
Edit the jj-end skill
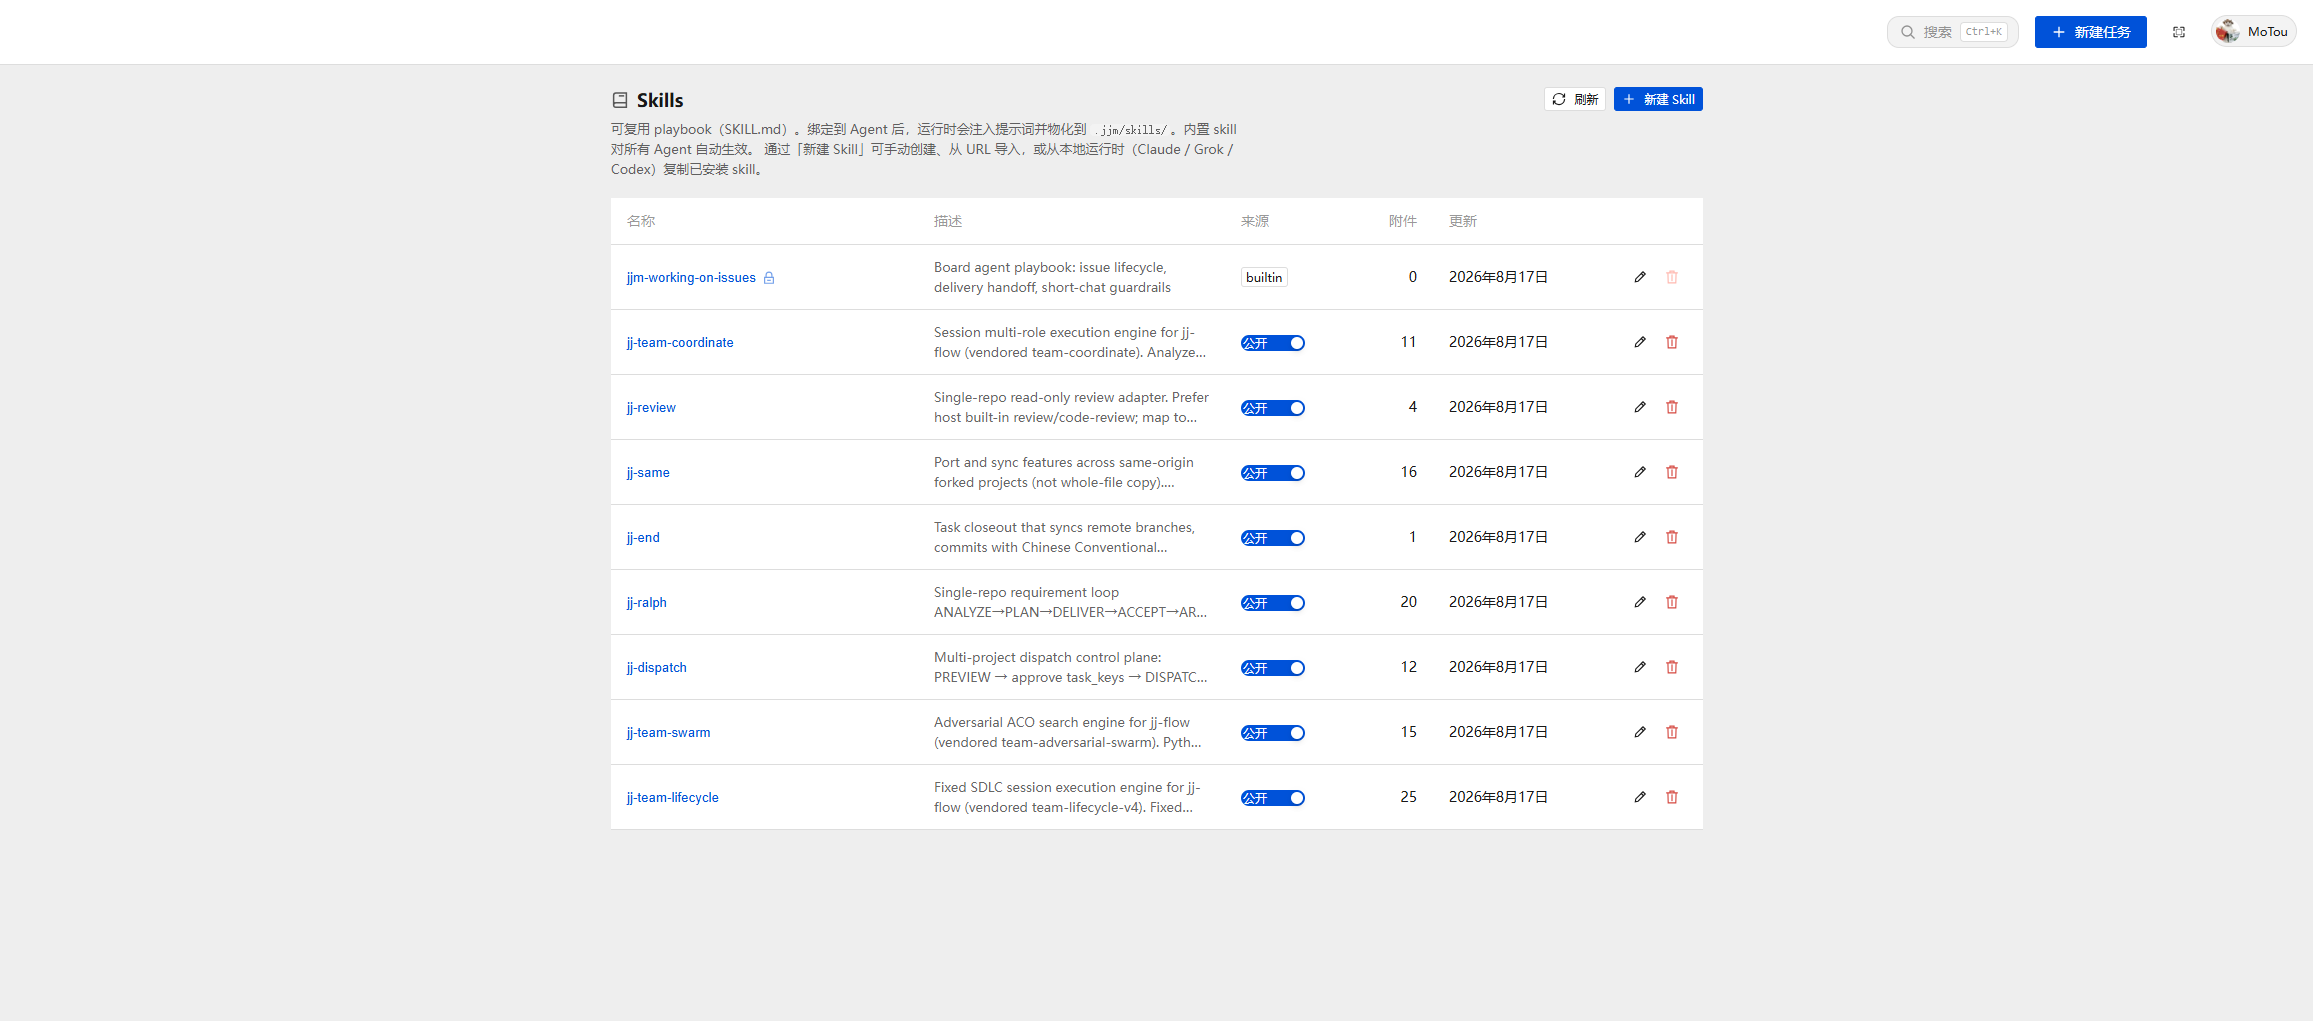pyautogui.click(x=1640, y=537)
